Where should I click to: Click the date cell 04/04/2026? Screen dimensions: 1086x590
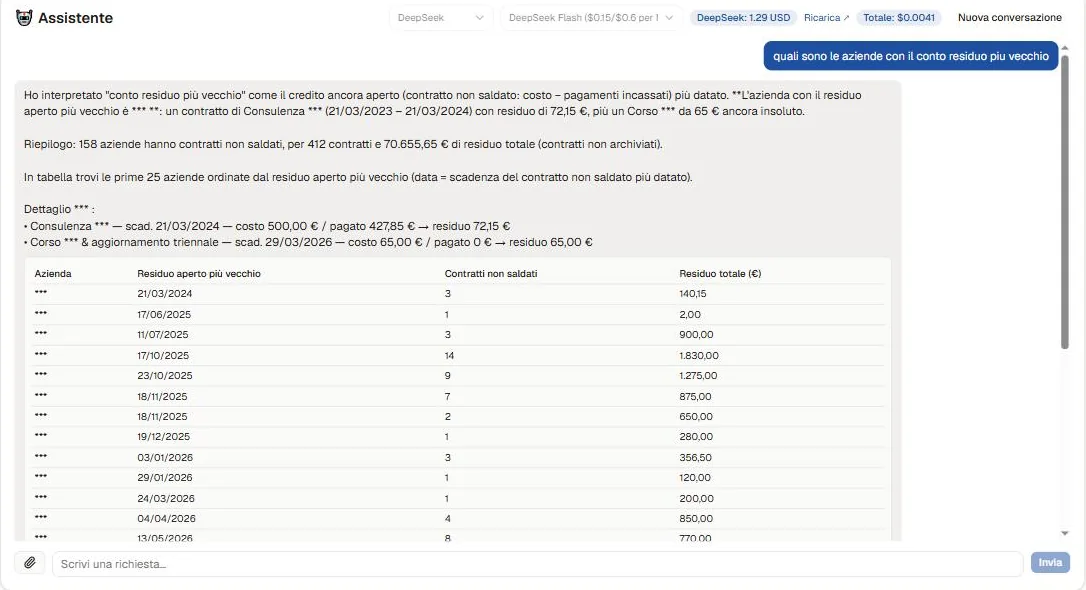(166, 518)
